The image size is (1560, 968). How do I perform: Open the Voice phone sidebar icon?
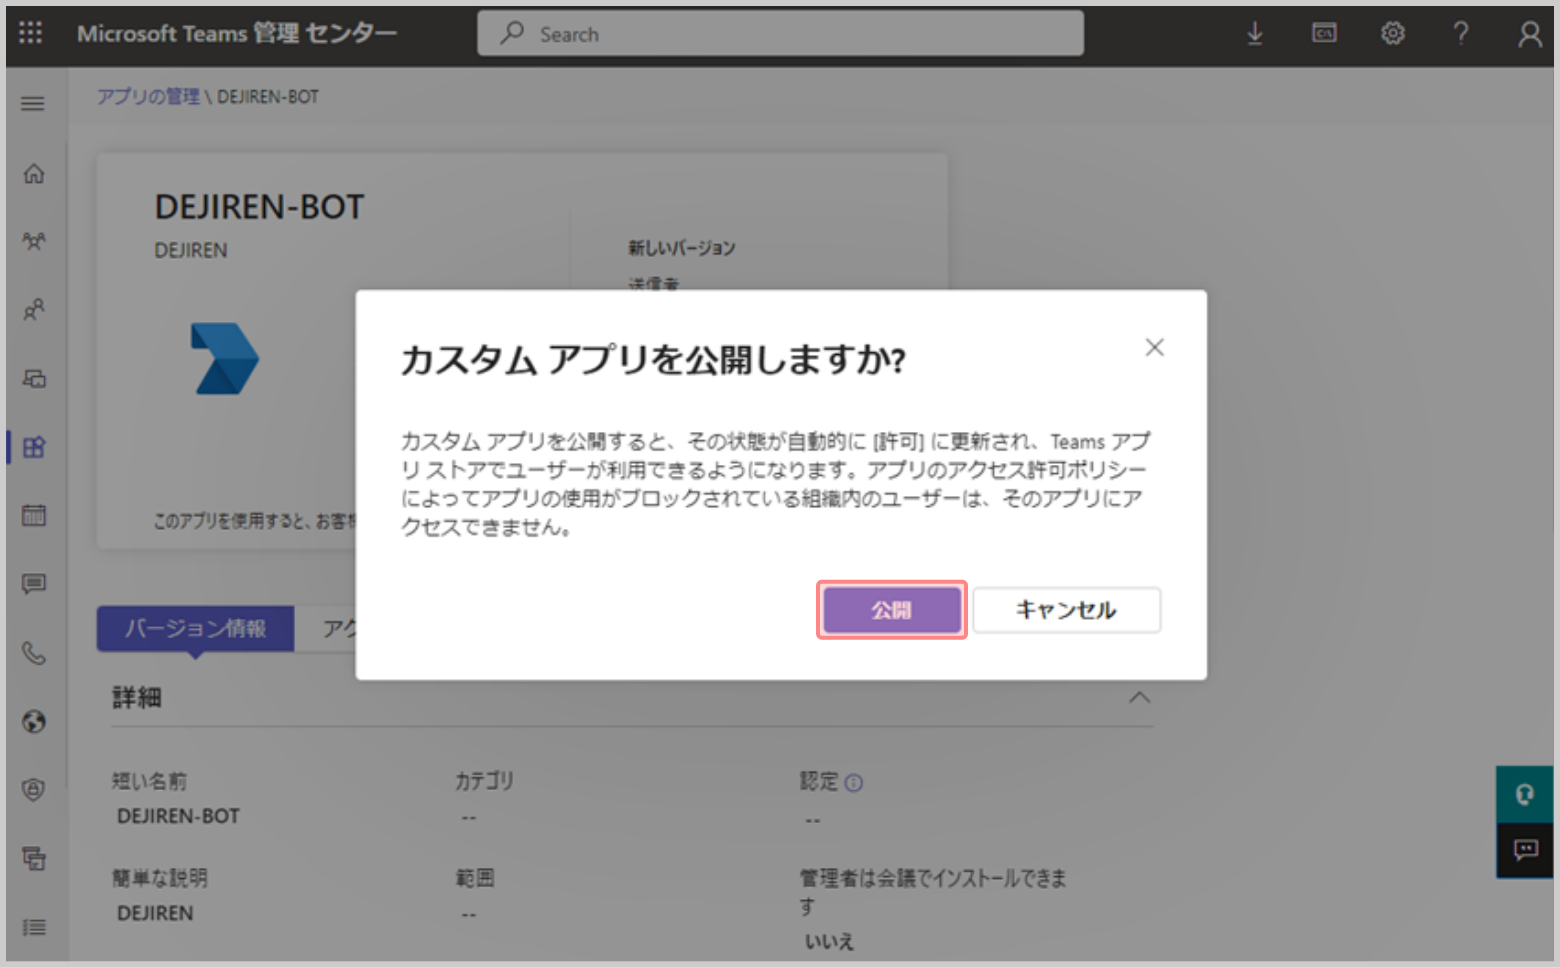point(34,653)
